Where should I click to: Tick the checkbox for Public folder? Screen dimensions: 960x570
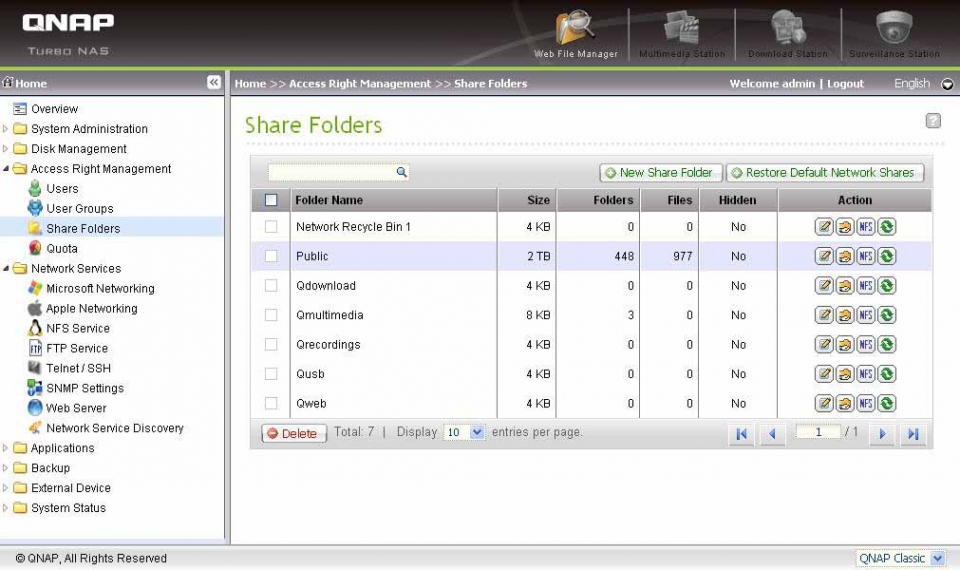(x=271, y=256)
